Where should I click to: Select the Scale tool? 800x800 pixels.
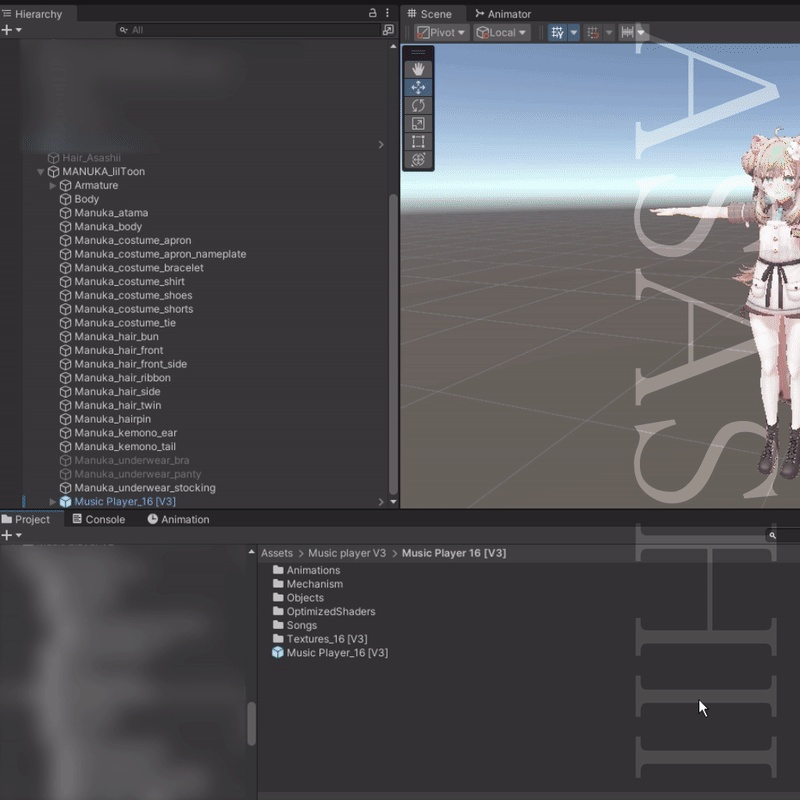(417, 124)
